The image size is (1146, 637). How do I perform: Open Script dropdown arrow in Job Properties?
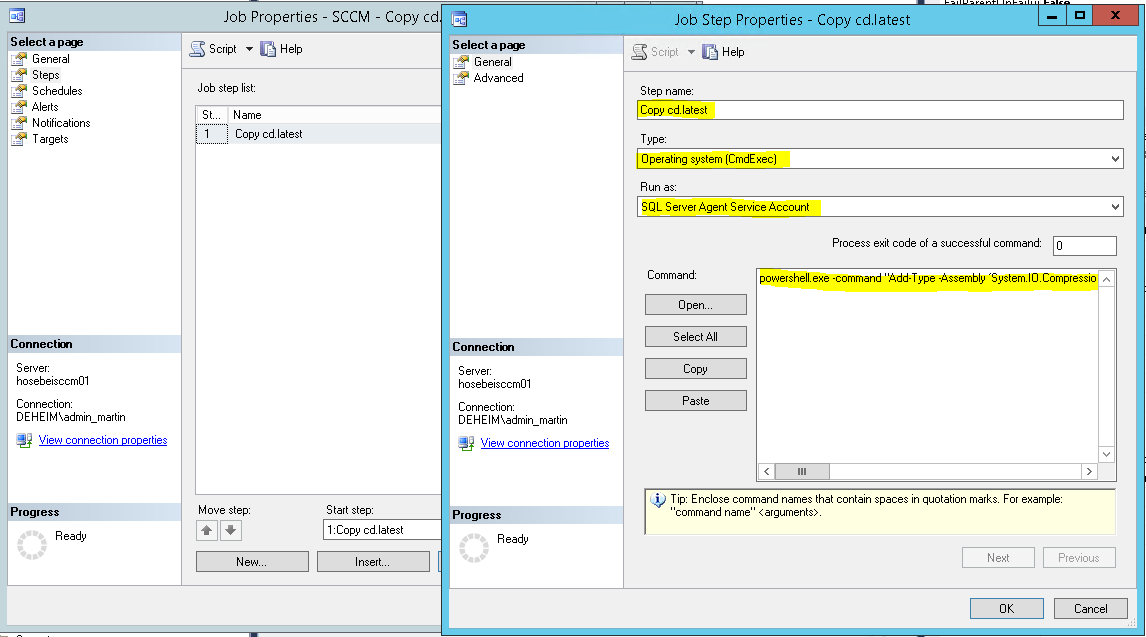[x=249, y=49]
